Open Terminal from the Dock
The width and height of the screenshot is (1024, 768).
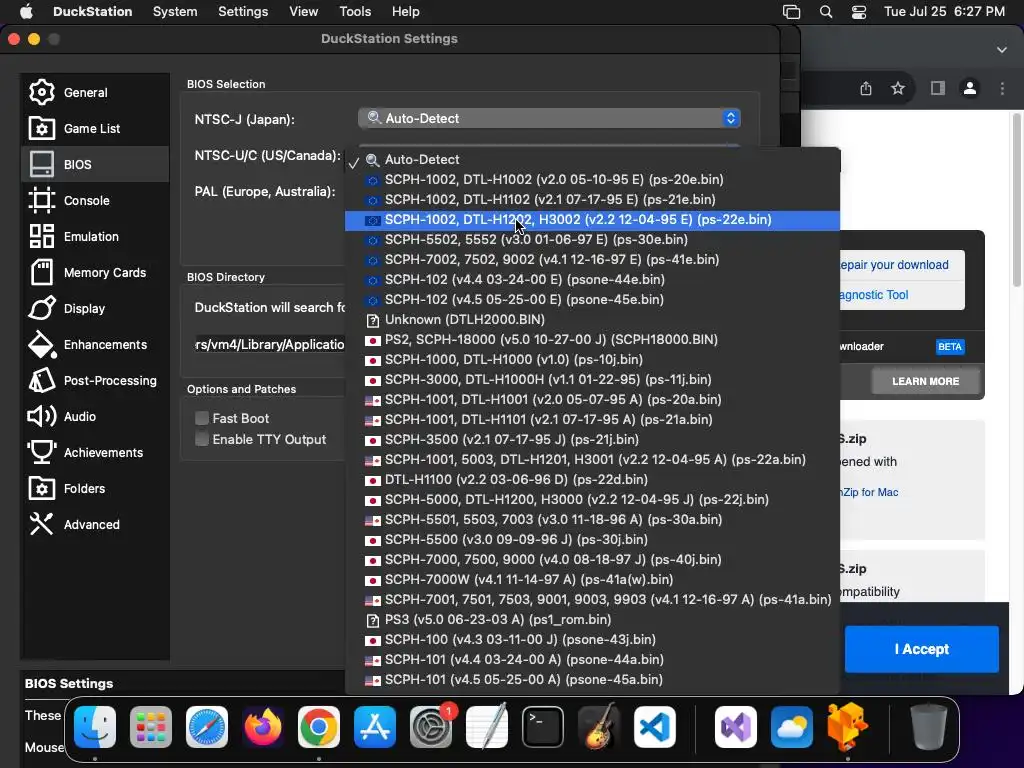[x=543, y=727]
